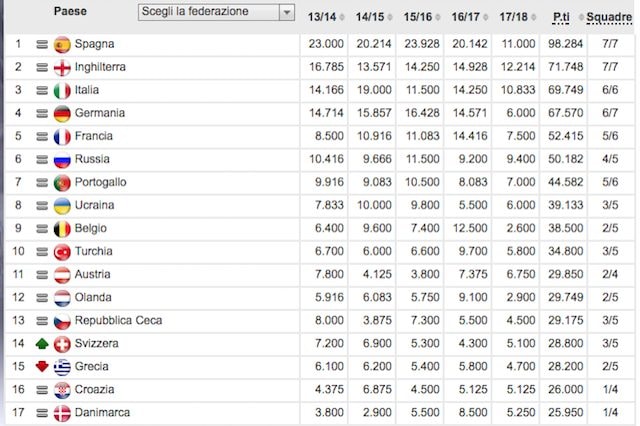Viewport: 640px width, 426px height.
Task: Click the 13/14 season column header
Action: click(x=323, y=17)
